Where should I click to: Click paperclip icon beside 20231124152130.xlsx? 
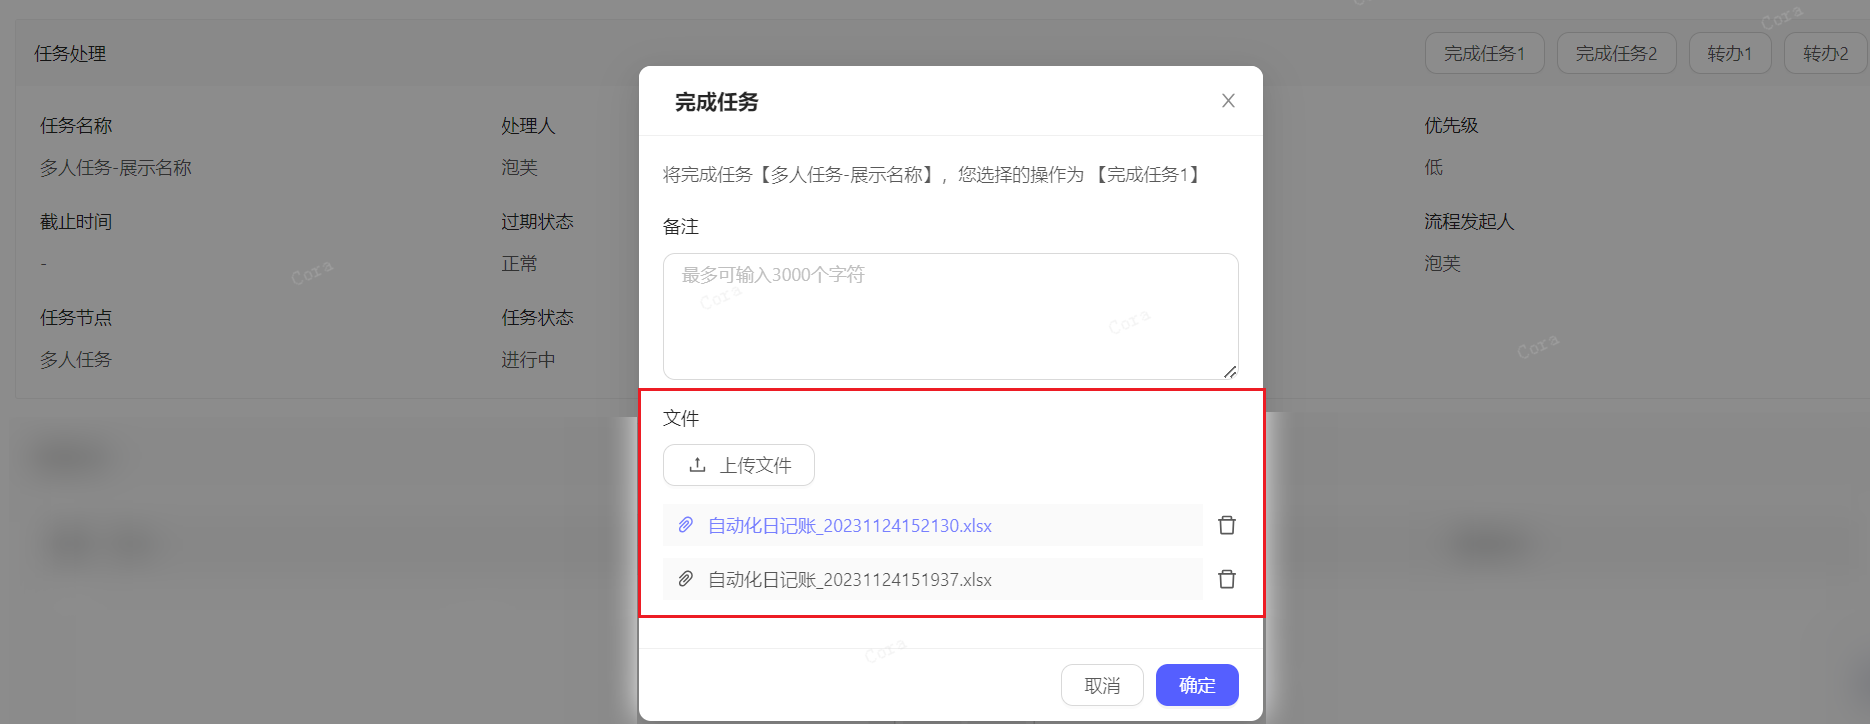click(x=686, y=525)
